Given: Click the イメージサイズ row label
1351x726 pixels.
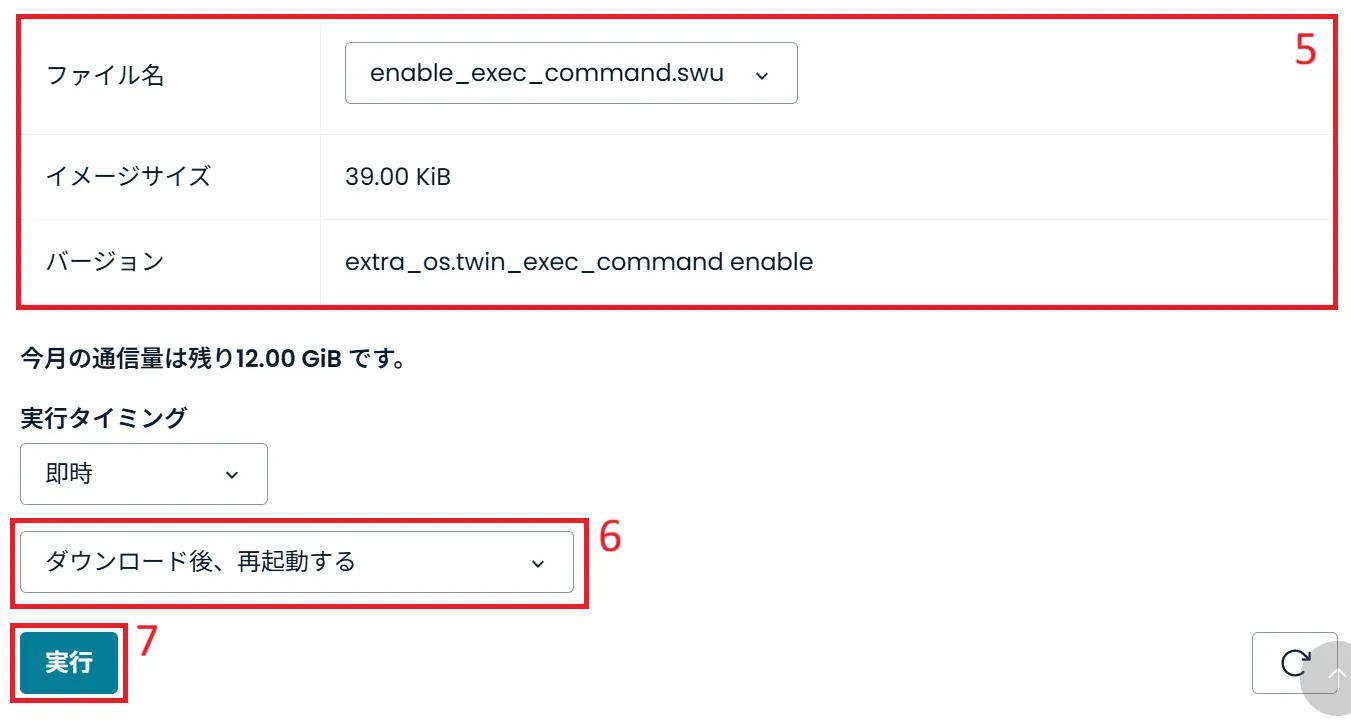Looking at the screenshot, I should click(x=128, y=177).
